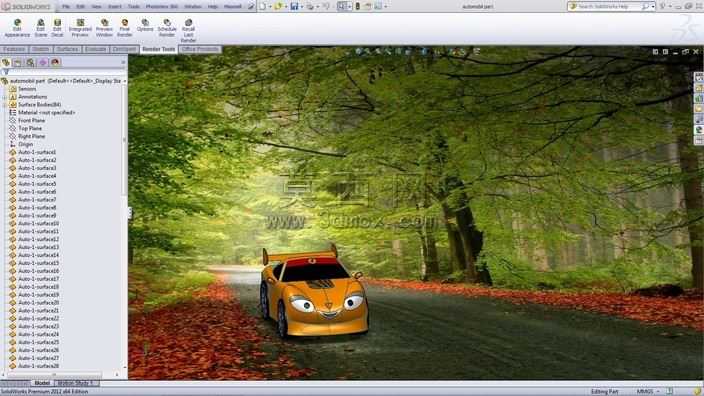Switch to the Sketch tab
This screenshot has width=704, height=396.
coord(40,49)
